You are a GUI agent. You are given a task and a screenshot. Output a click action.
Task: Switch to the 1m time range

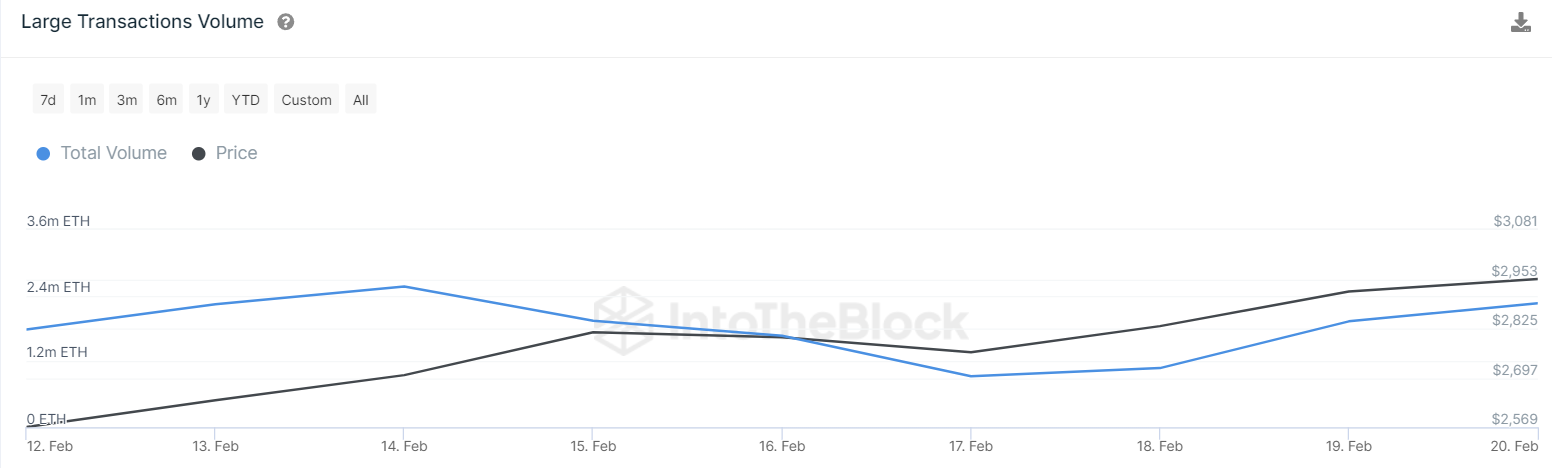coord(87,100)
